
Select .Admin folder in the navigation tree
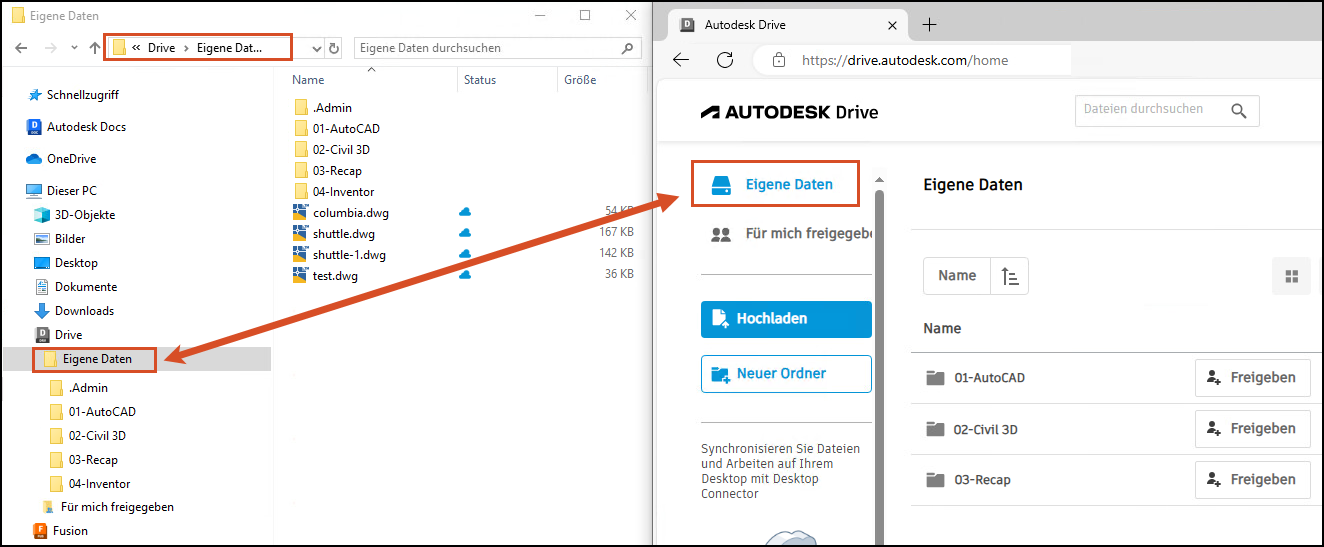(x=79, y=388)
